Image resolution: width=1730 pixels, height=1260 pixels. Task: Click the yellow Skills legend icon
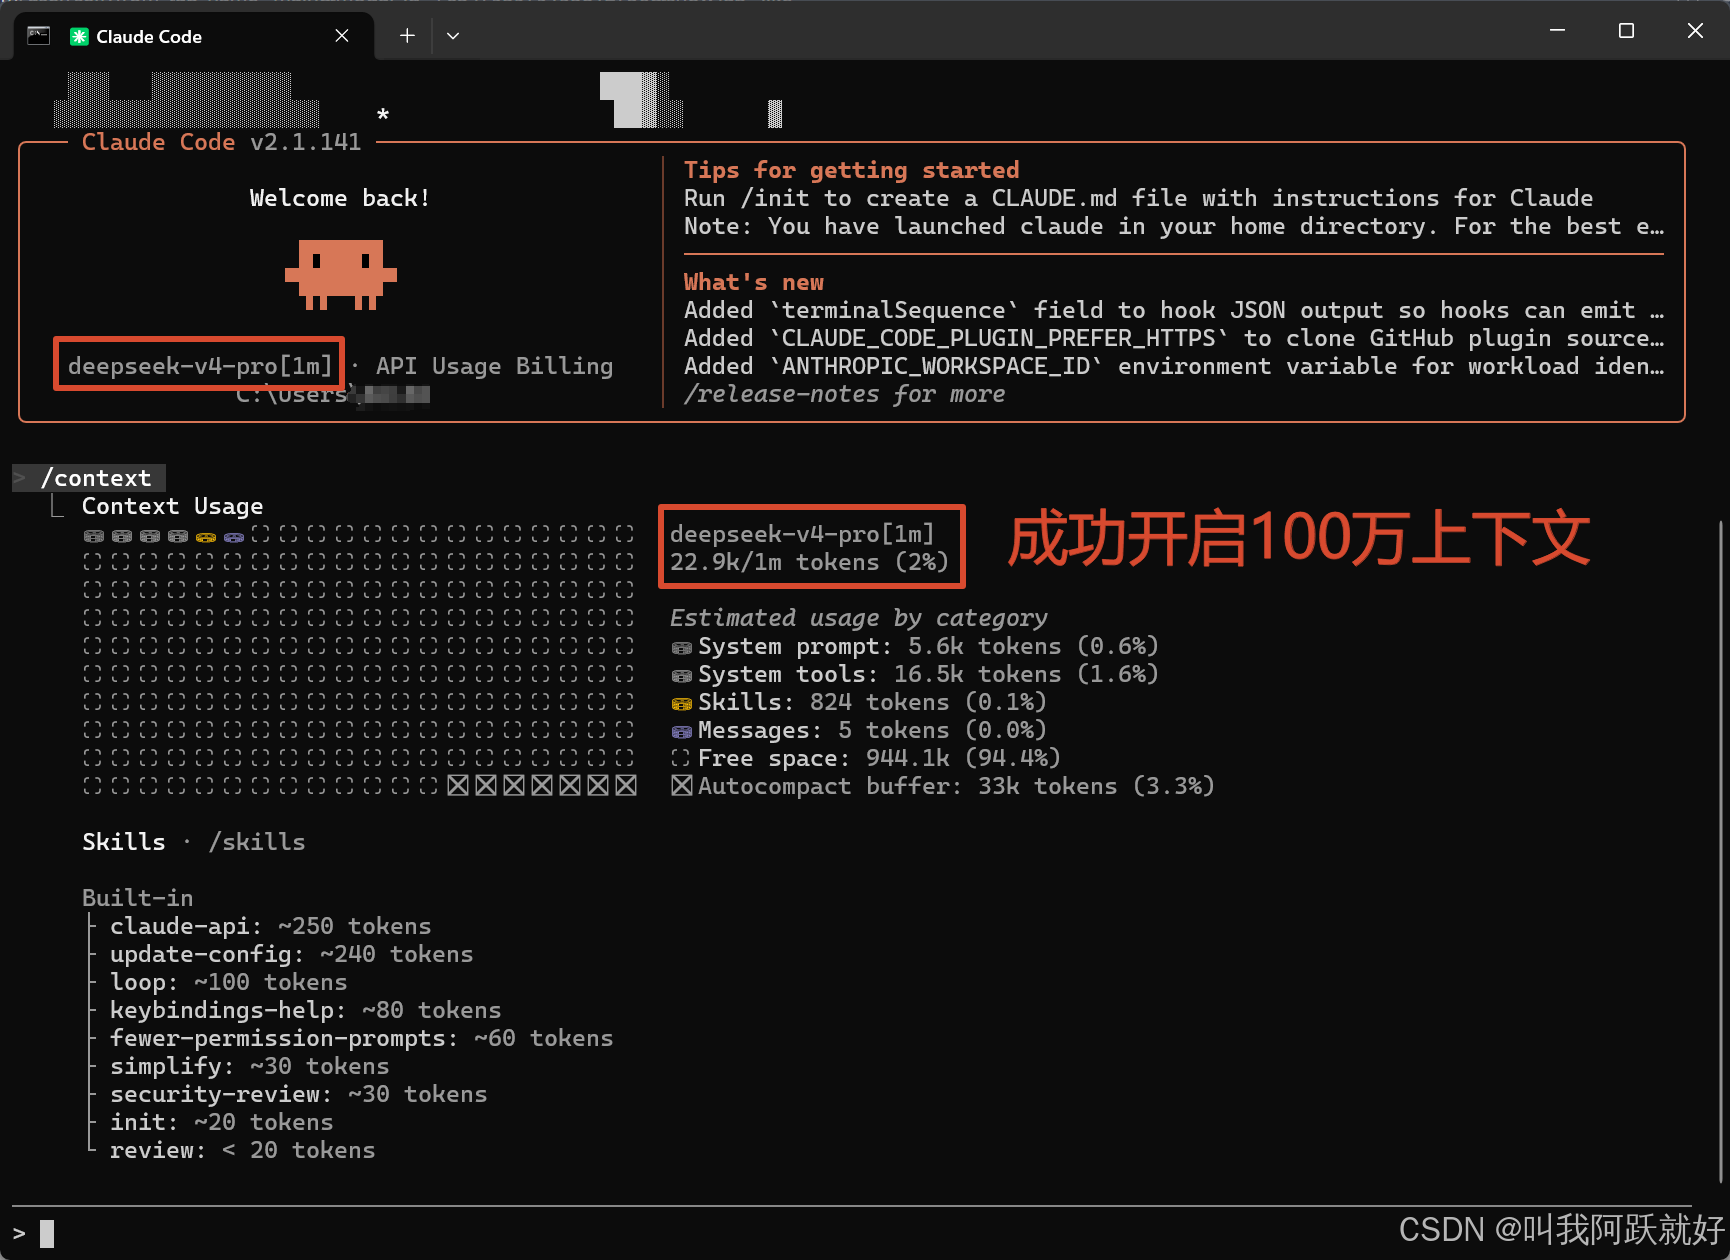[x=682, y=704]
